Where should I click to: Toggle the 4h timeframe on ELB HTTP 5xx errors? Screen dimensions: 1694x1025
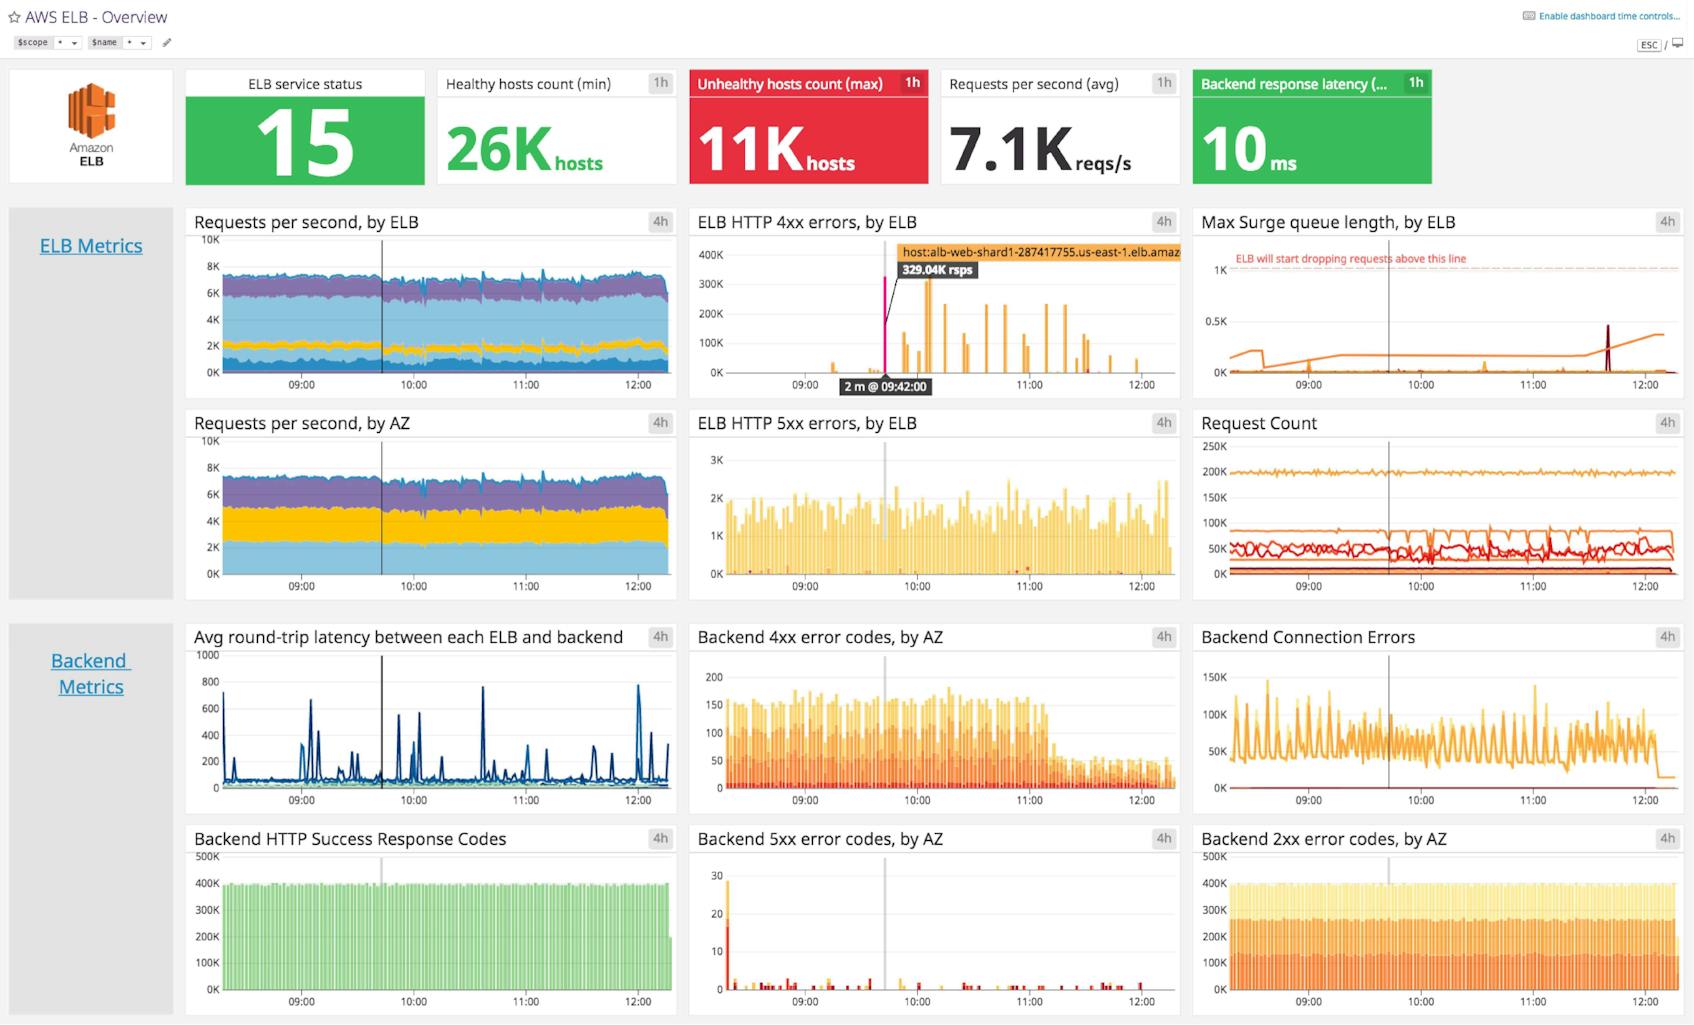[x=1163, y=423]
